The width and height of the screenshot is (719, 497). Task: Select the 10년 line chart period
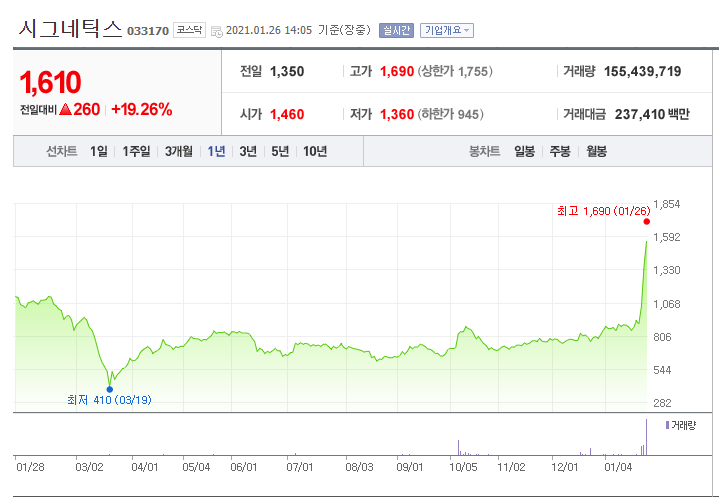[x=315, y=151]
